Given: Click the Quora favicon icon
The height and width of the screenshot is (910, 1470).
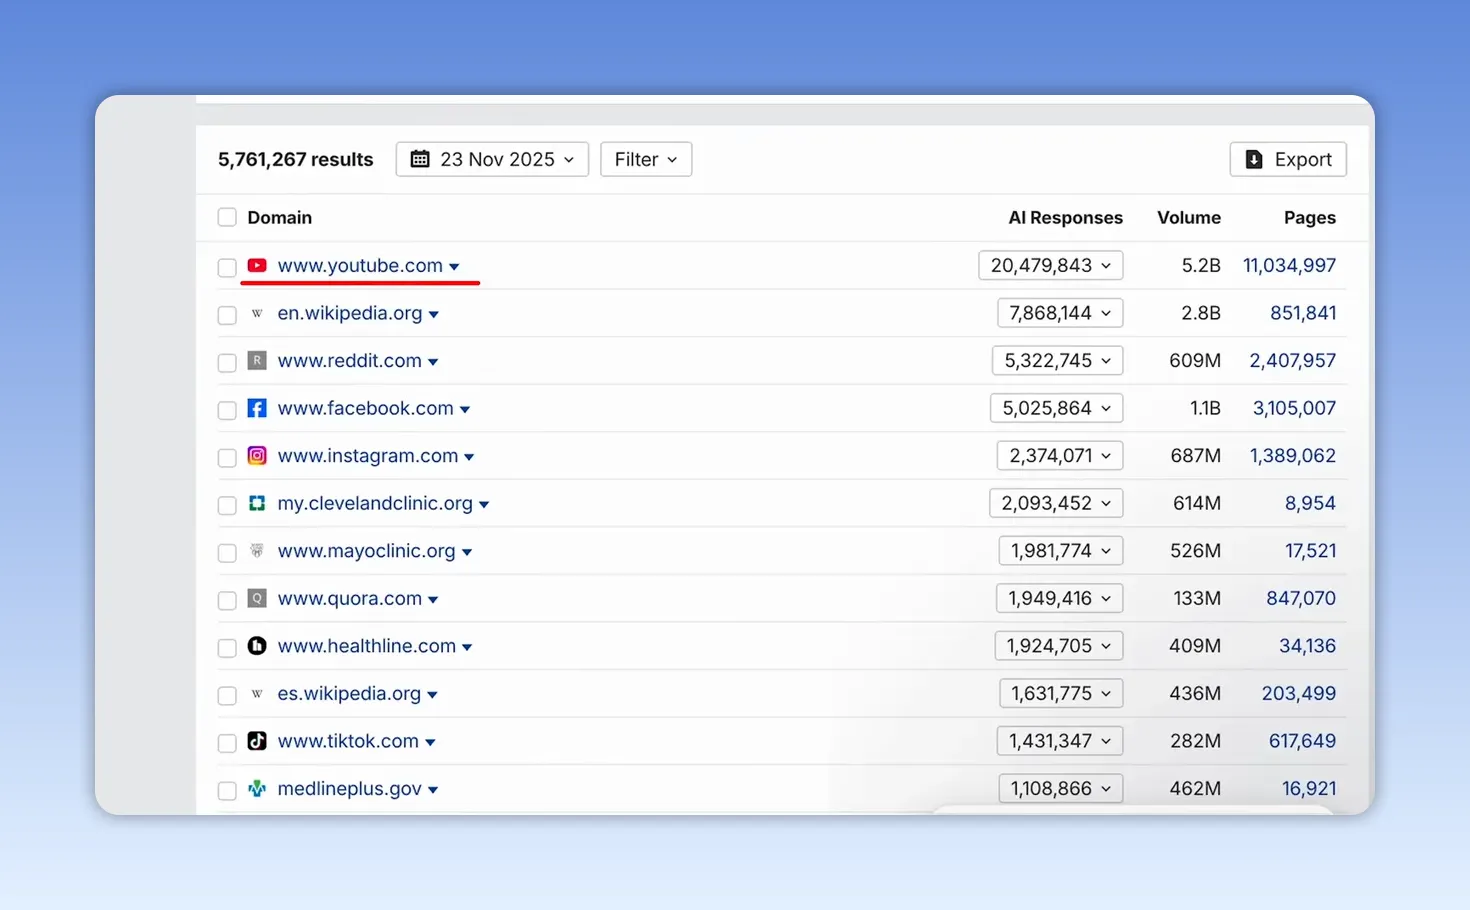Looking at the screenshot, I should point(257,599).
